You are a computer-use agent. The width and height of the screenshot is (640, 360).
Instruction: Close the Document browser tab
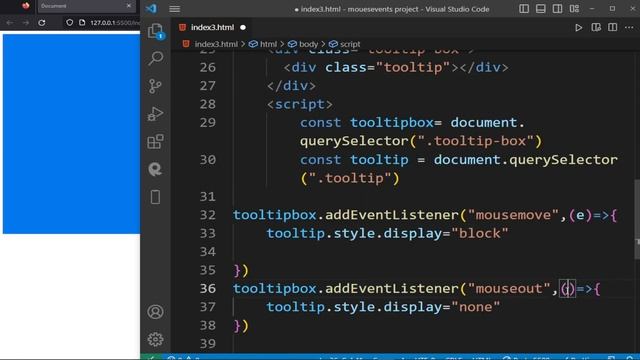coord(129,6)
